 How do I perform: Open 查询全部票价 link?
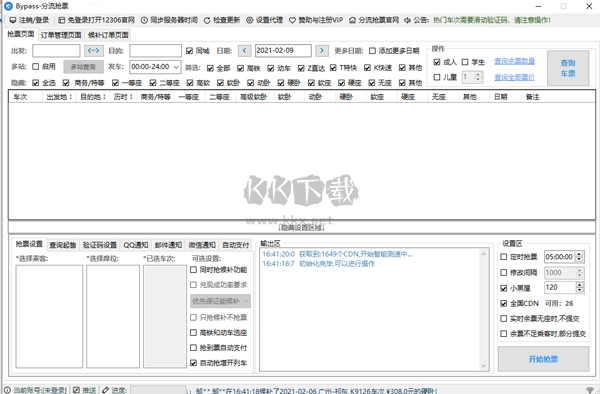515,77
